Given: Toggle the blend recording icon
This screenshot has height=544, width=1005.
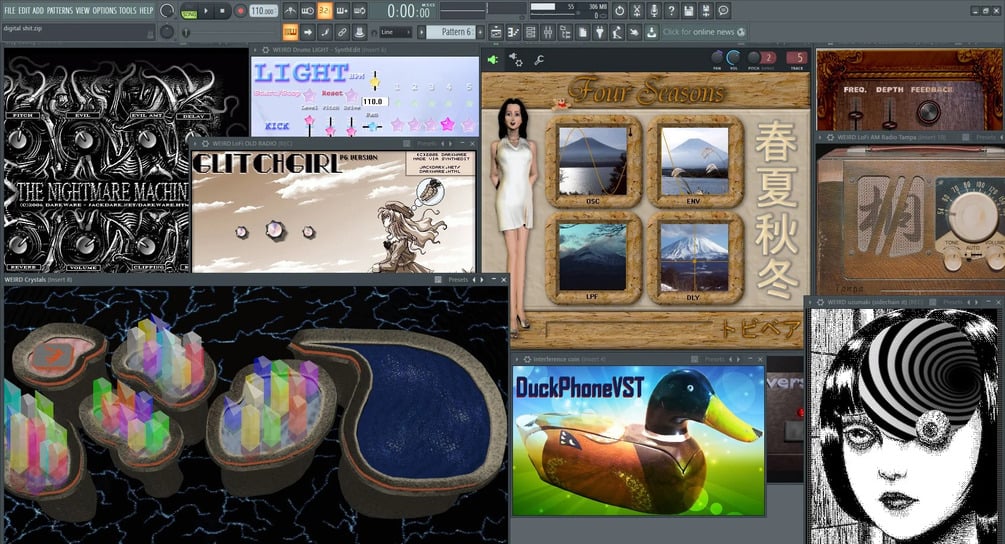Looking at the screenshot, I should tap(342, 11).
